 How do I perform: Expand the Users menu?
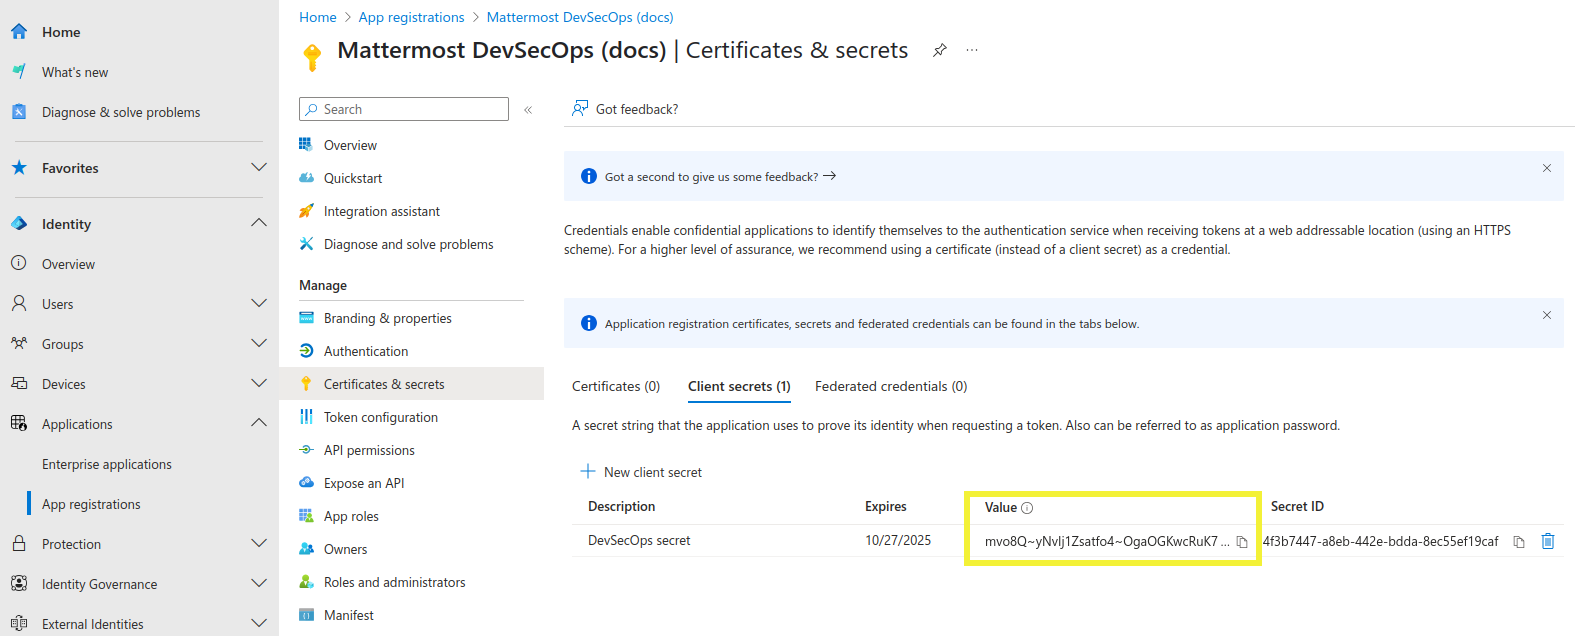[259, 303]
